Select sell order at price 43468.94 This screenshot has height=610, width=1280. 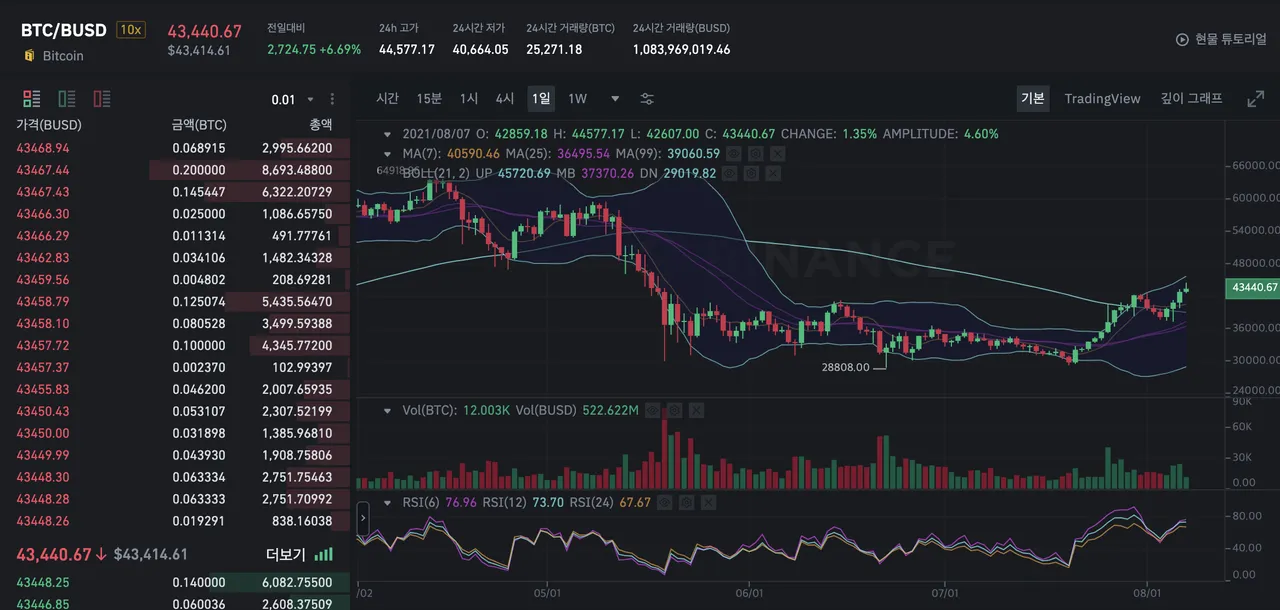click(x=175, y=148)
